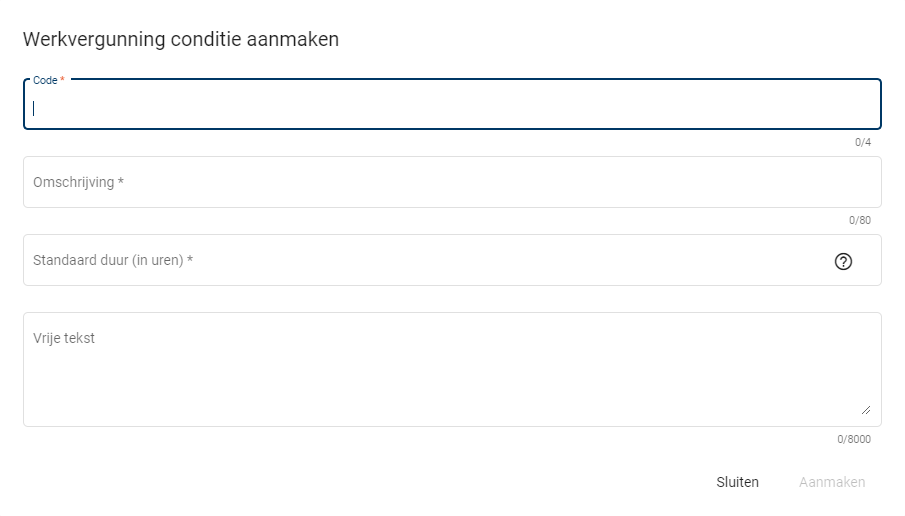Click the asterisk after Standaard duur label
The height and width of the screenshot is (516, 905).
(x=190, y=261)
